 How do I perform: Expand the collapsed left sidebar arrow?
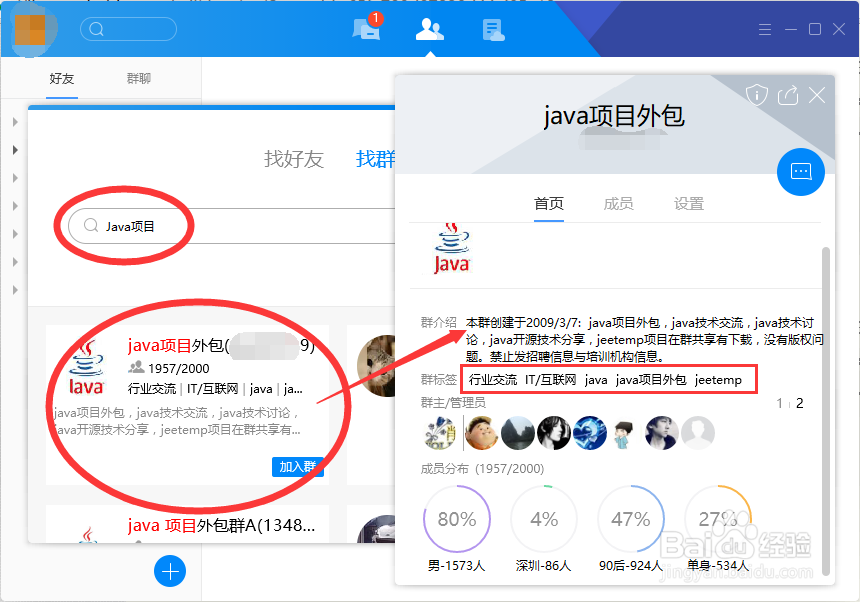pyautogui.click(x=14, y=150)
